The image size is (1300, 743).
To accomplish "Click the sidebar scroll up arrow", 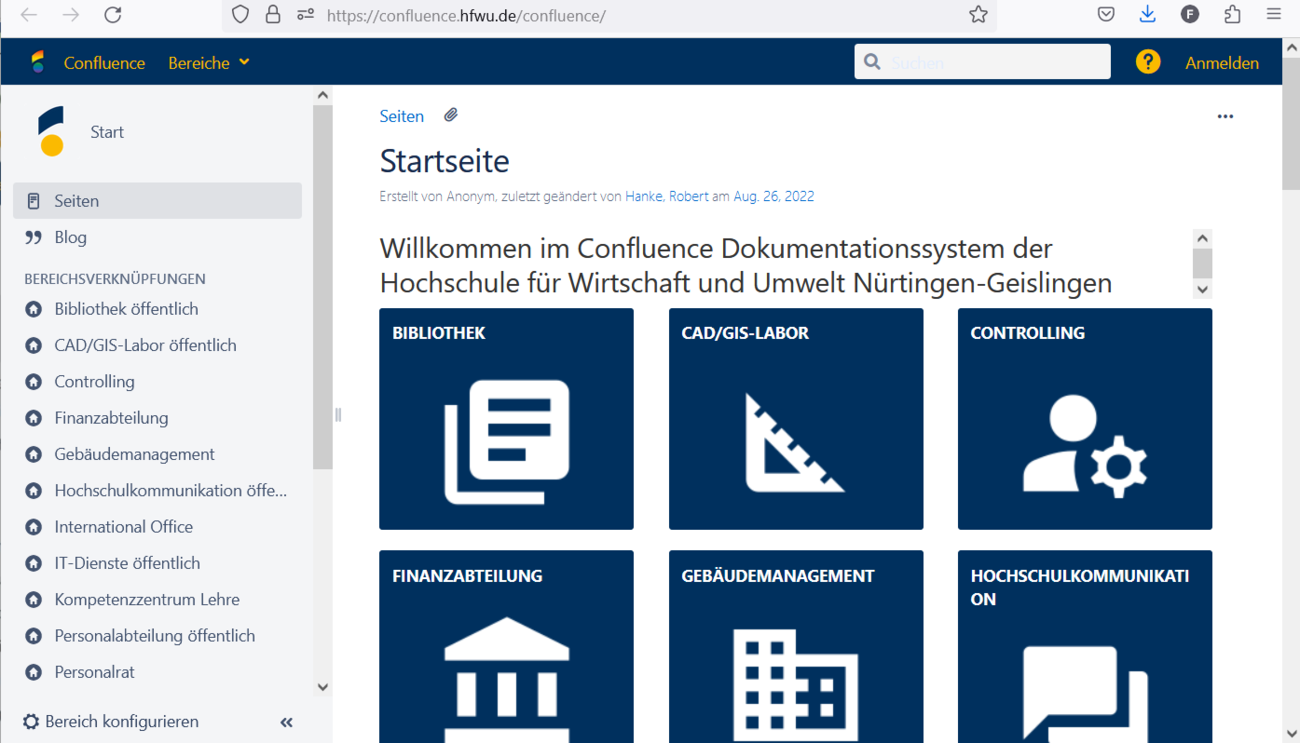I will coord(322,96).
